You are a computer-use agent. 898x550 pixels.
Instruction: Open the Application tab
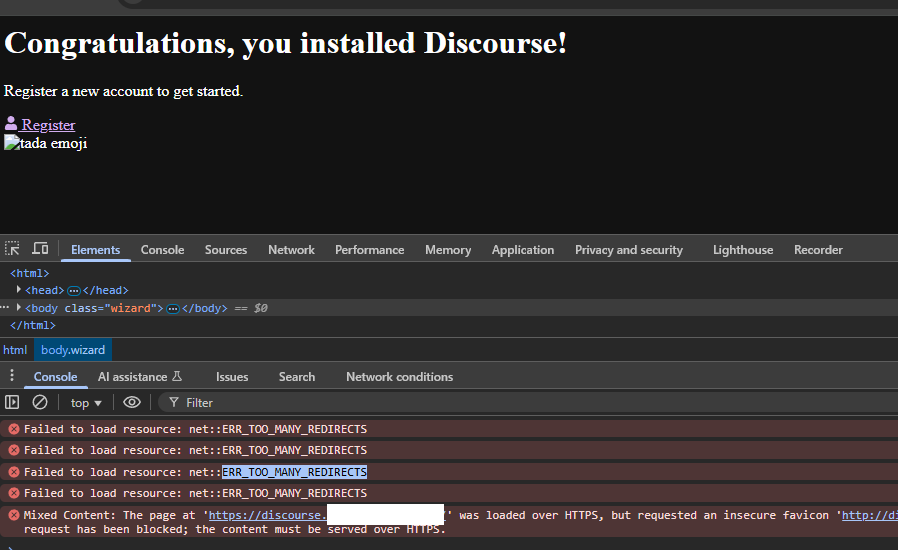click(x=523, y=250)
